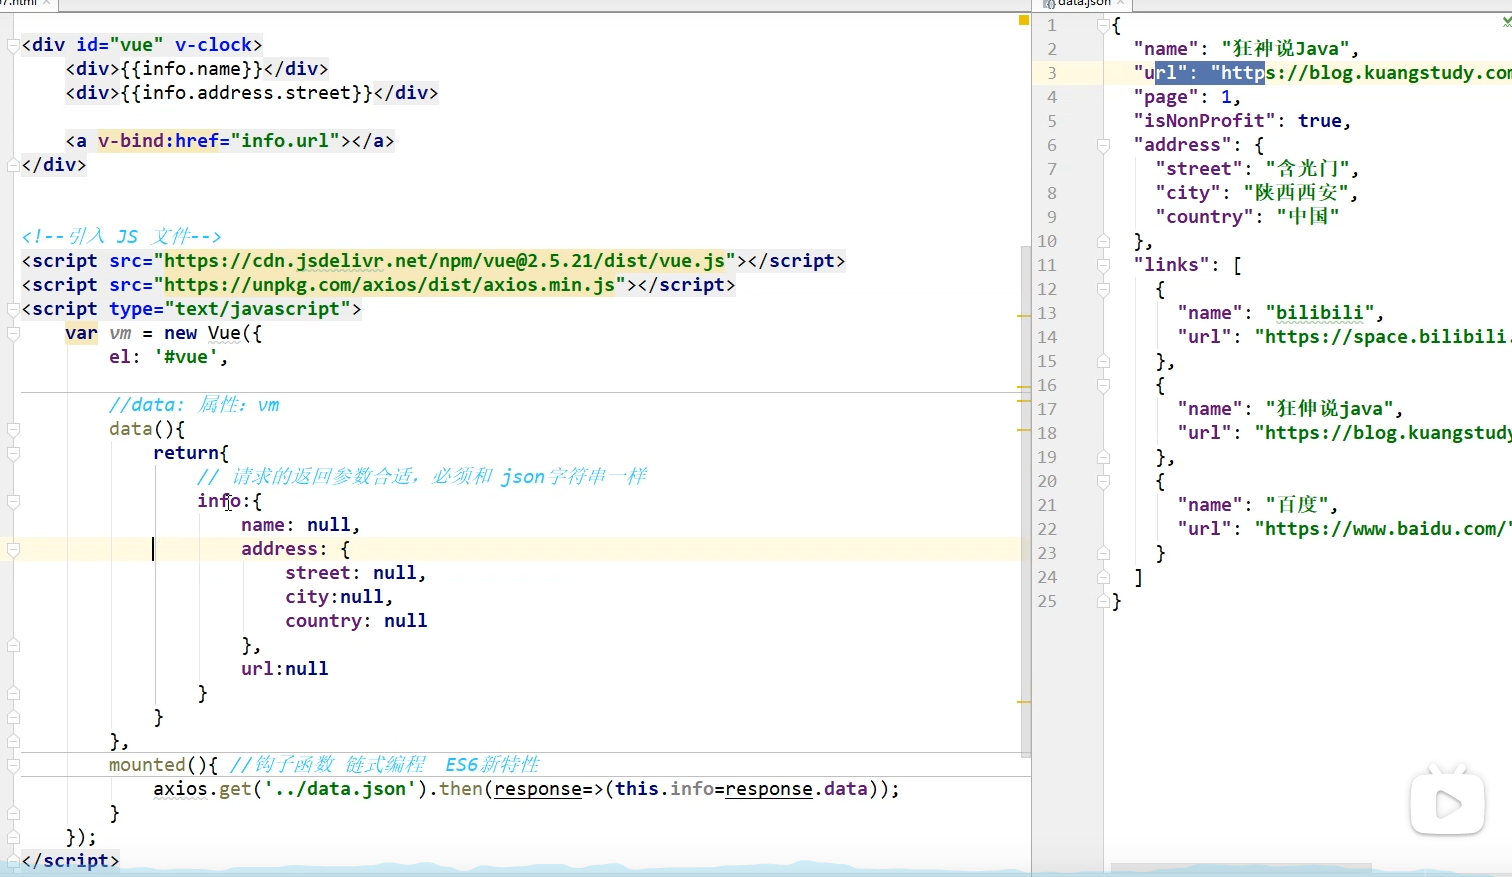Collapse the address: { object in HTML file
The width and height of the screenshot is (1512, 877).
(13, 549)
